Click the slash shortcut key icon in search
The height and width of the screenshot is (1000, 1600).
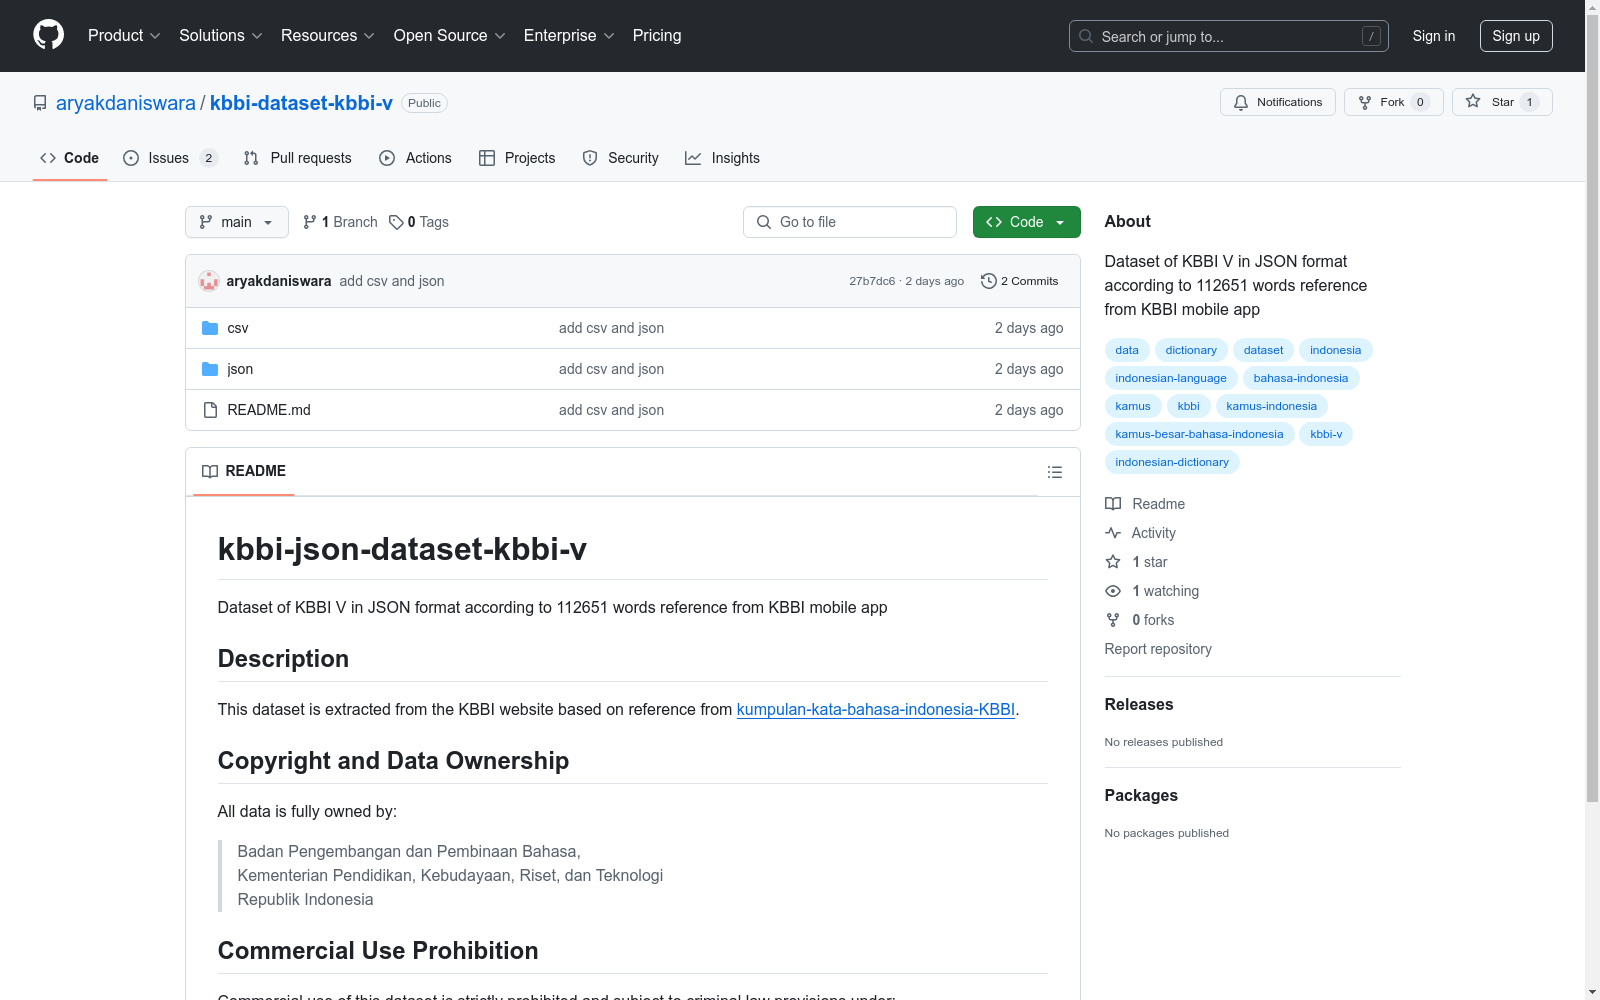click(x=1371, y=36)
